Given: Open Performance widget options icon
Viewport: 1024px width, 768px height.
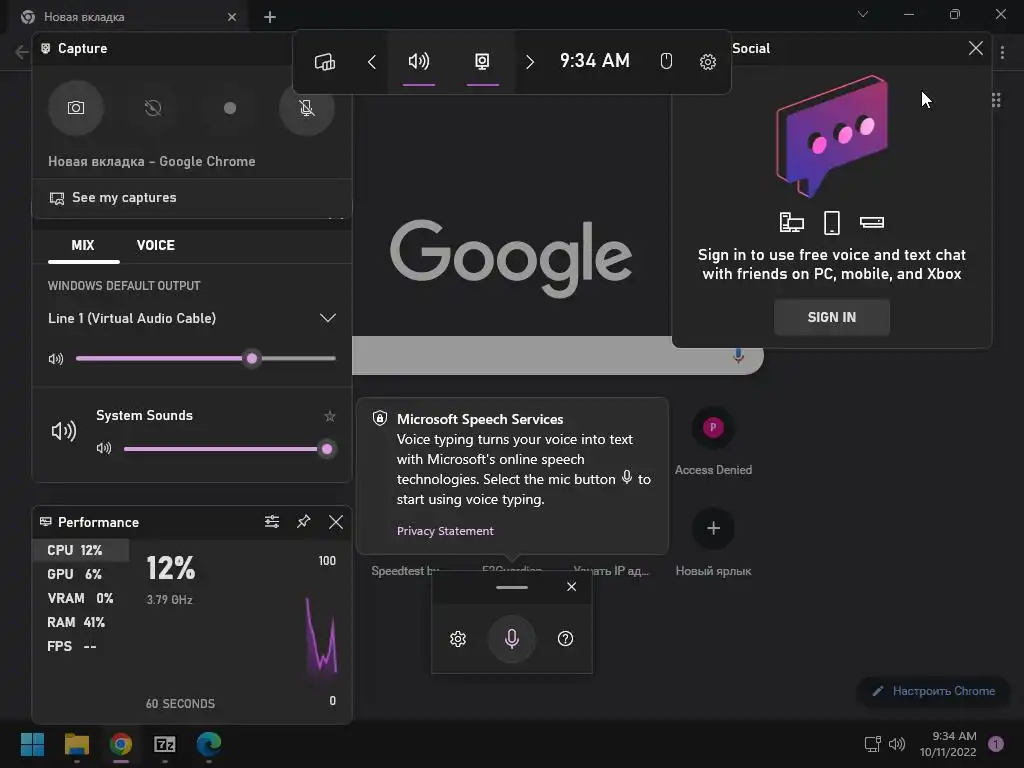Looking at the screenshot, I should point(272,522).
